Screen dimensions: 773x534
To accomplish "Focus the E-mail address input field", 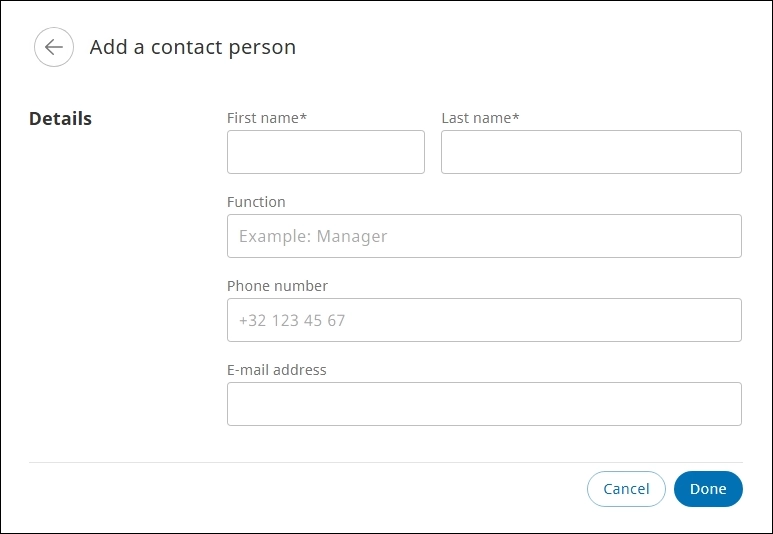I will point(484,404).
